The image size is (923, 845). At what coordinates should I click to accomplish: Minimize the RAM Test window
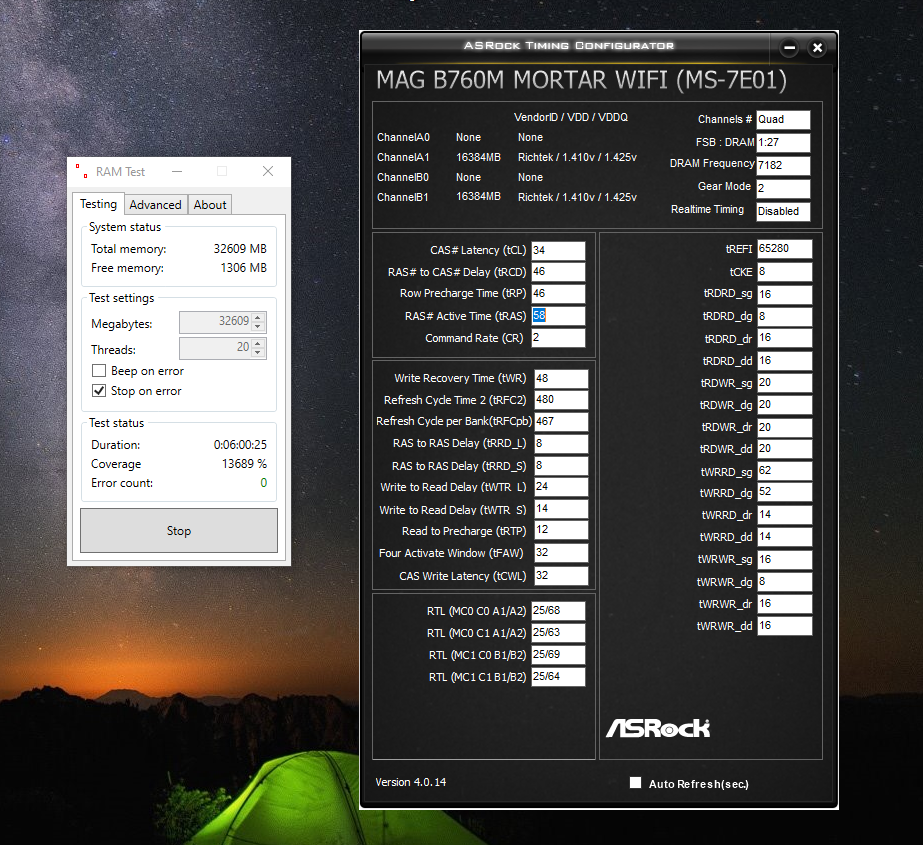point(177,171)
